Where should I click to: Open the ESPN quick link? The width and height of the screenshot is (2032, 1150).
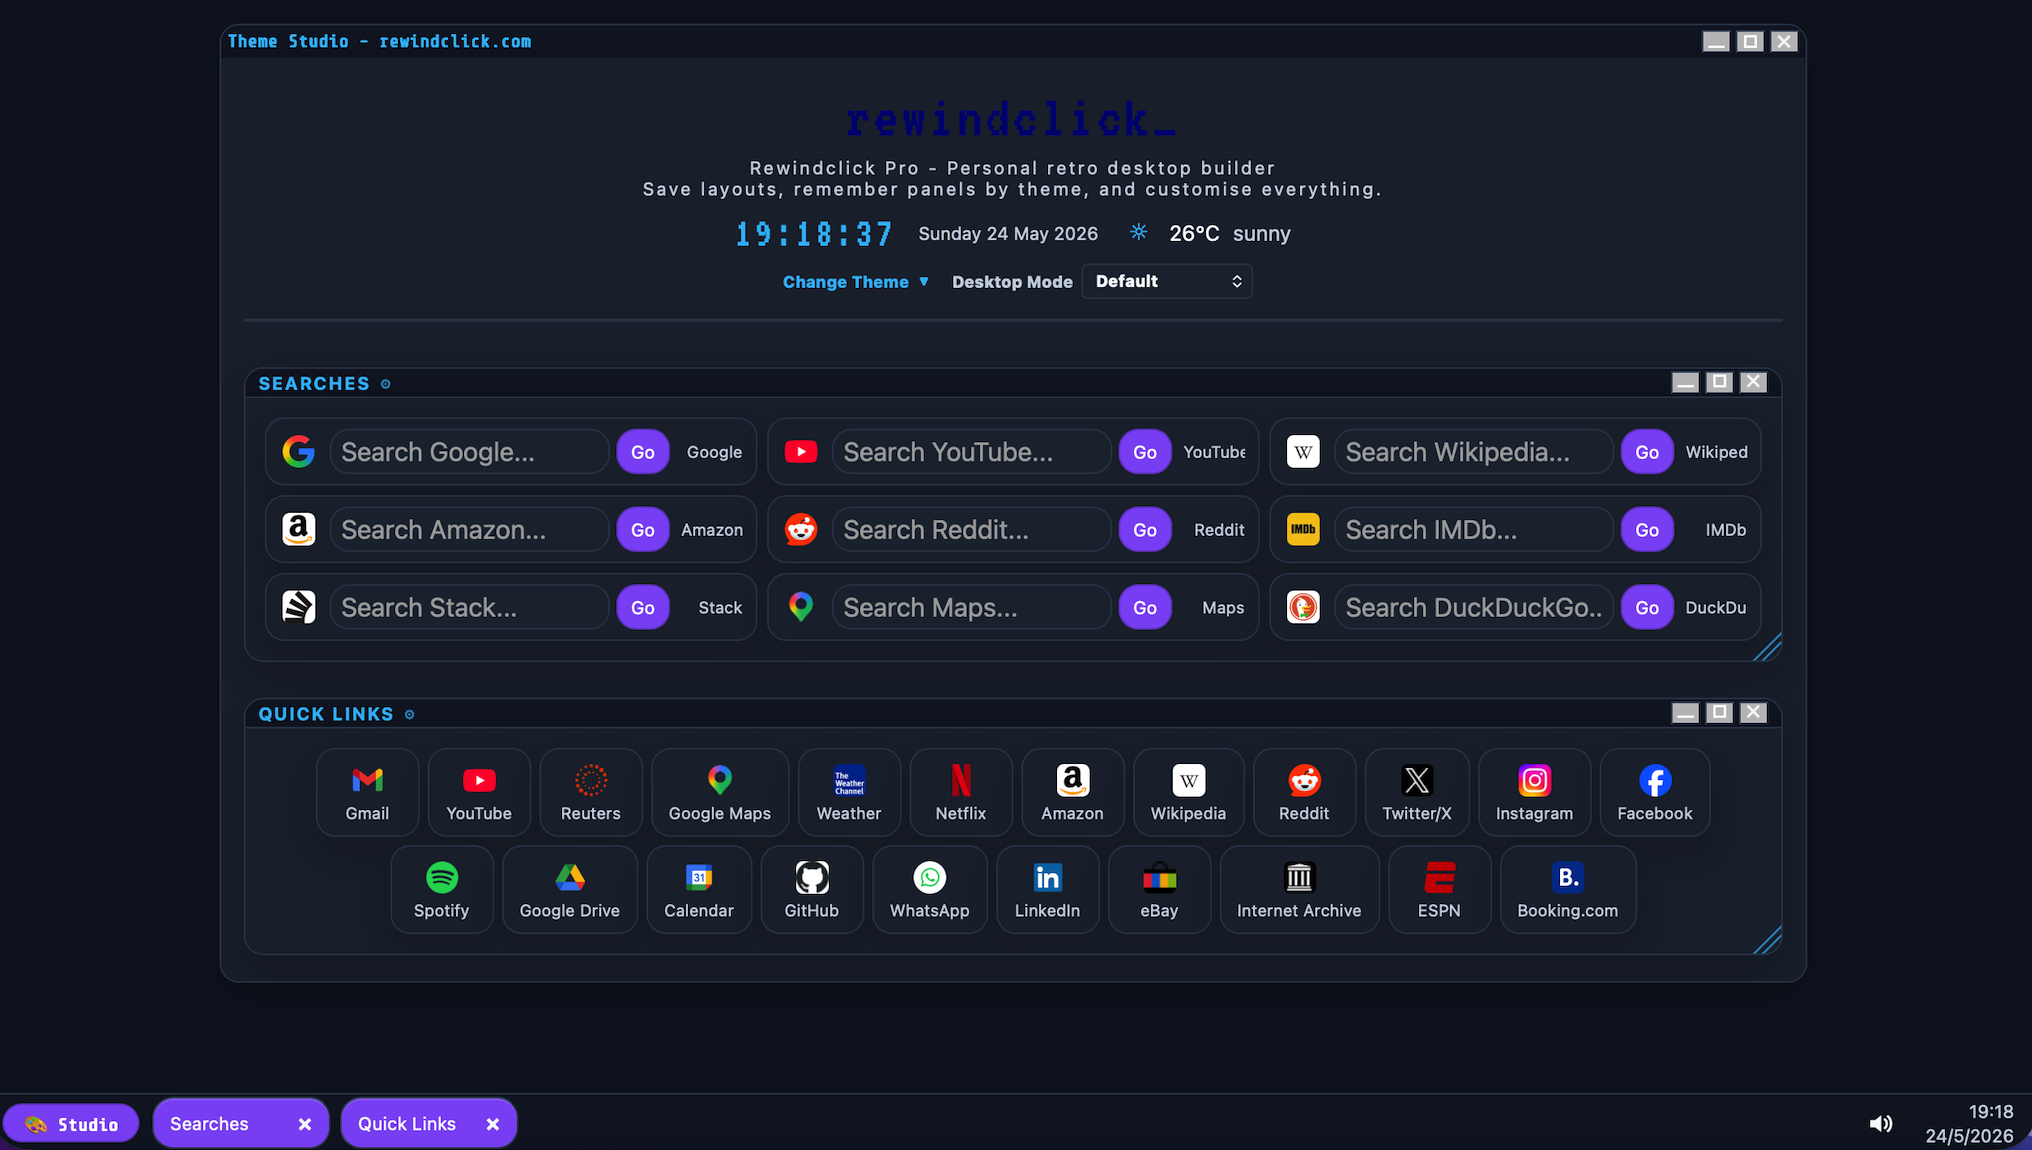[1439, 889]
